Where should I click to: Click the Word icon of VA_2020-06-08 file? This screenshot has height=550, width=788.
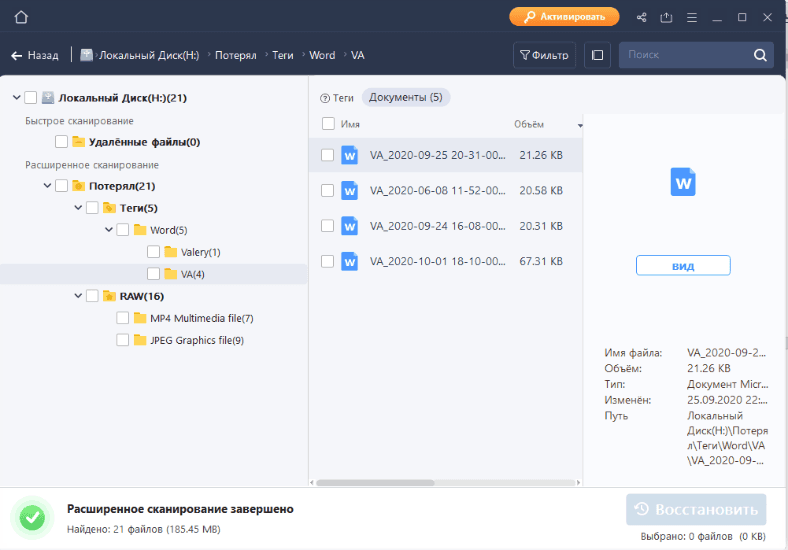(x=349, y=190)
